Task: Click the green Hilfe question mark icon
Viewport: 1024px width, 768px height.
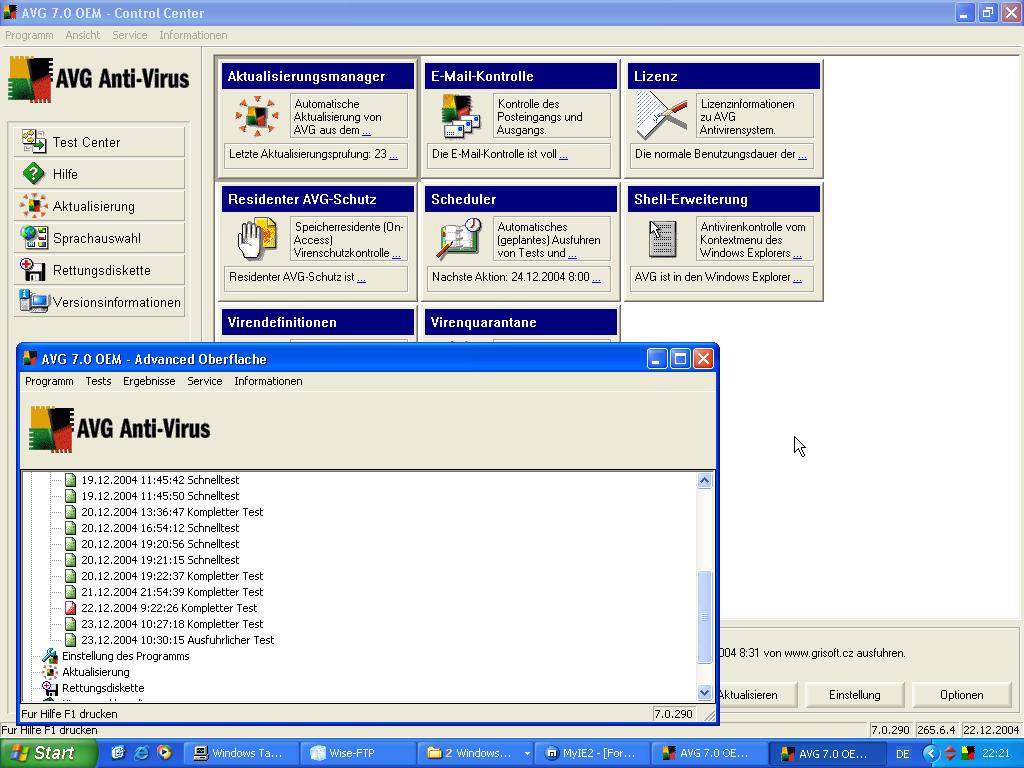Action: pos(33,174)
